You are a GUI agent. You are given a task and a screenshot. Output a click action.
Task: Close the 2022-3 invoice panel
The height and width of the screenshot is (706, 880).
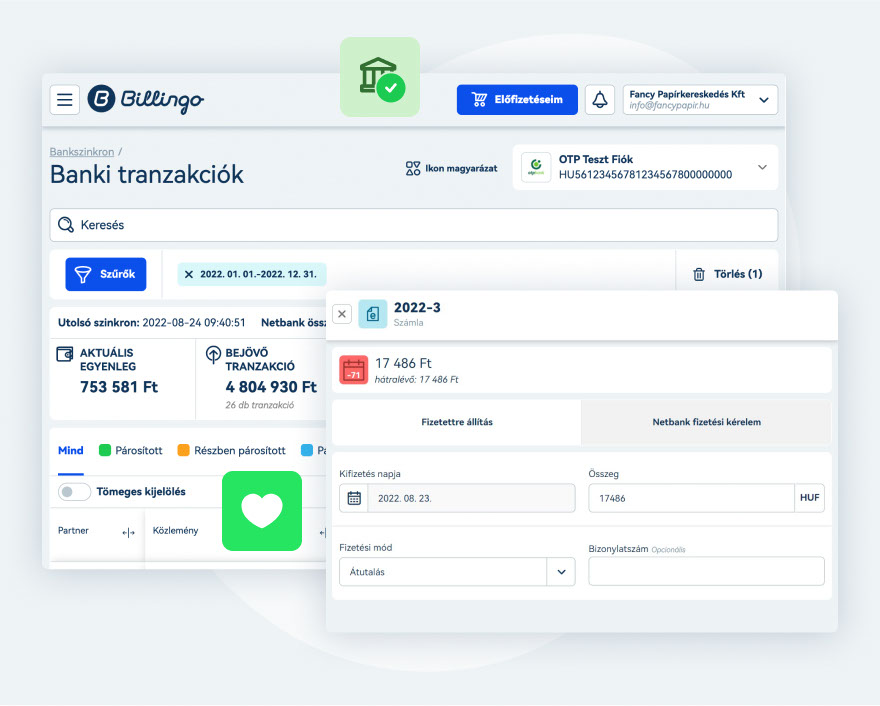click(342, 314)
